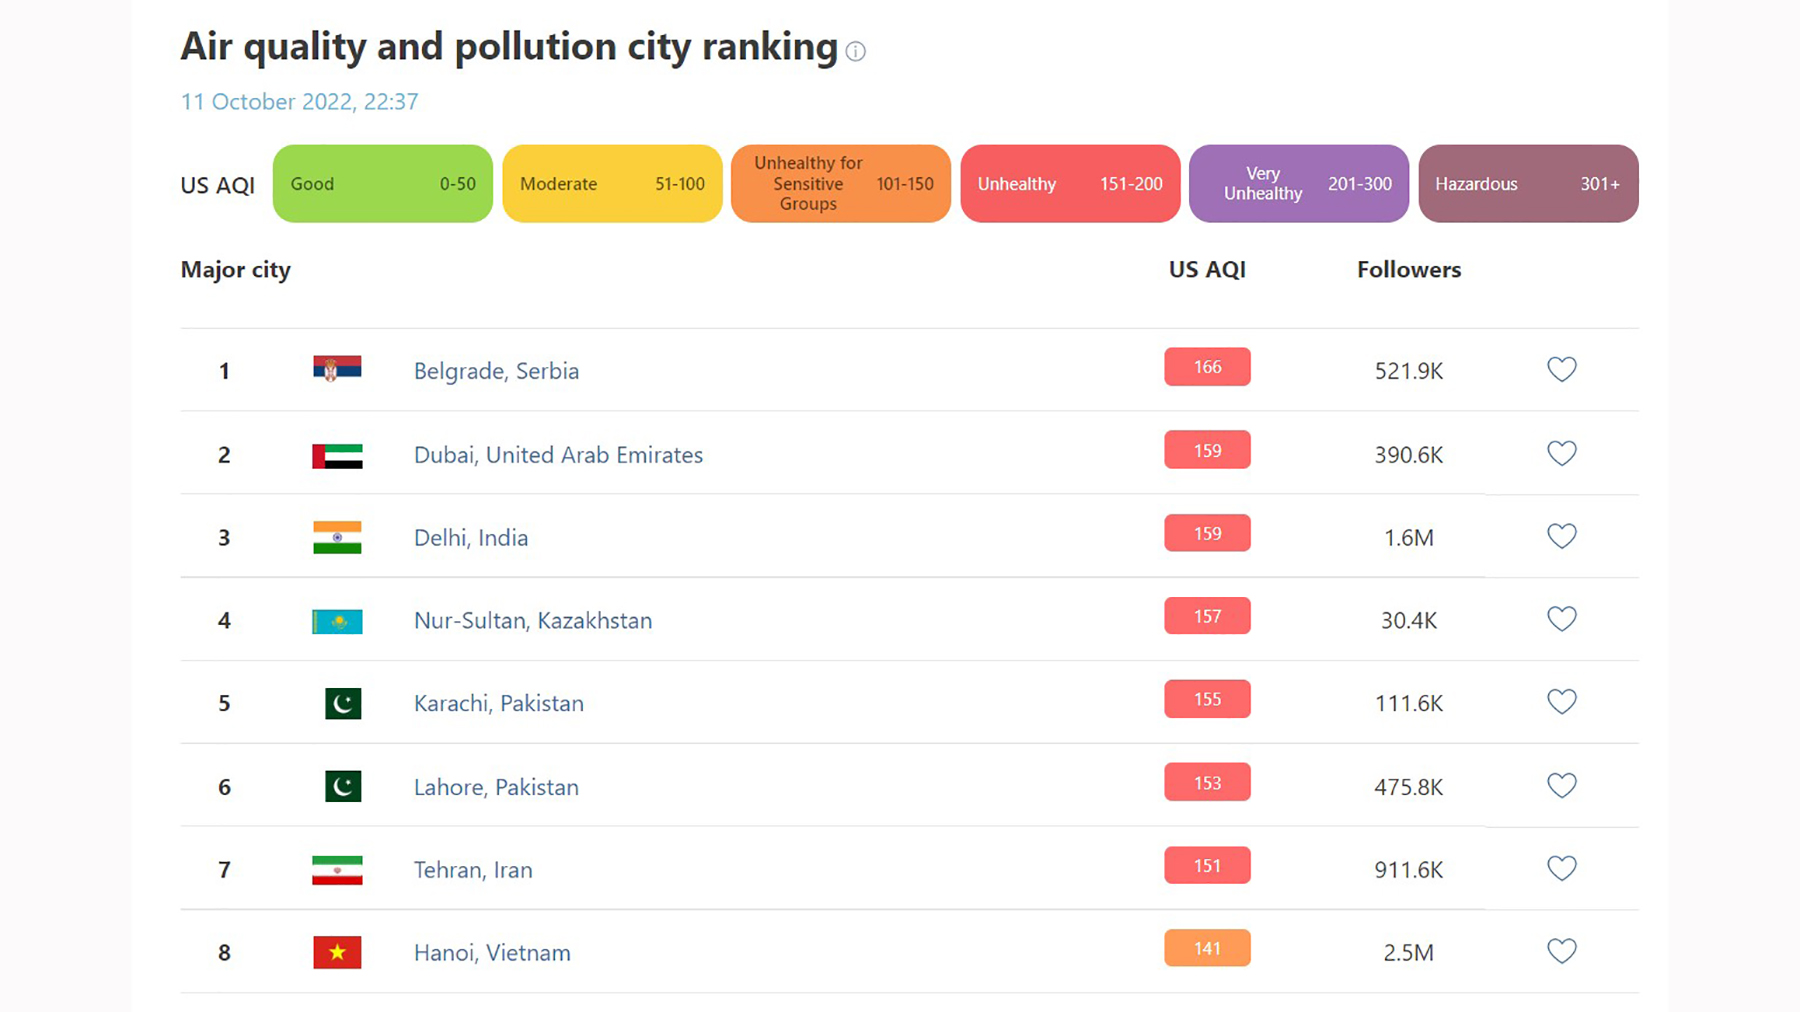
Task: Click heart icon in Karachi row
Action: pyautogui.click(x=1561, y=702)
